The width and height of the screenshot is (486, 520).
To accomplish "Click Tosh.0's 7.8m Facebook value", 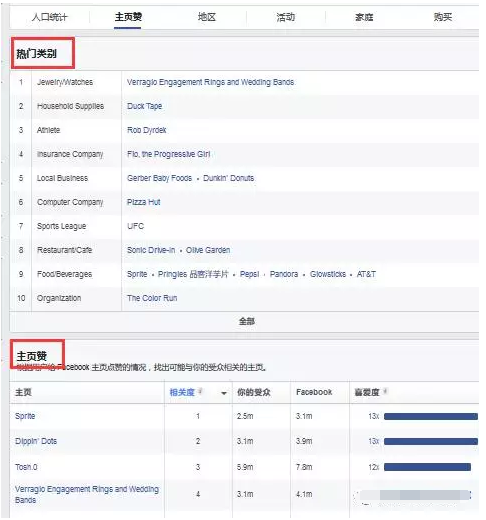I will (304, 467).
